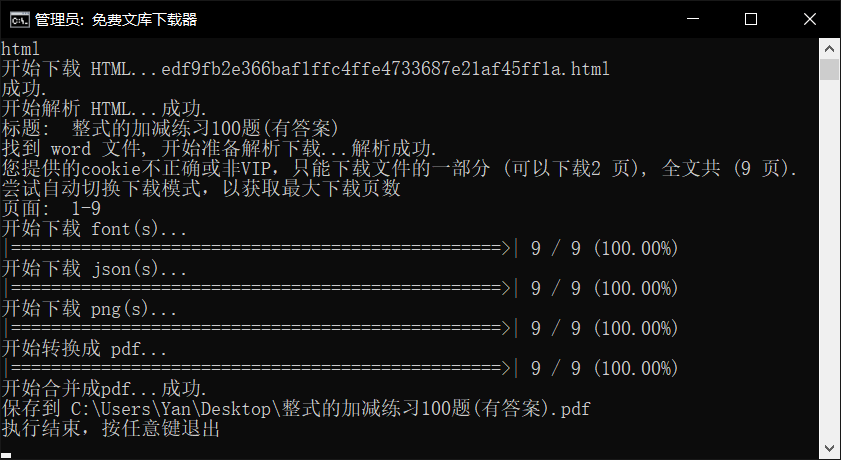Maximize the console window
Image resolution: width=841 pixels, height=460 pixels.
pos(751,19)
